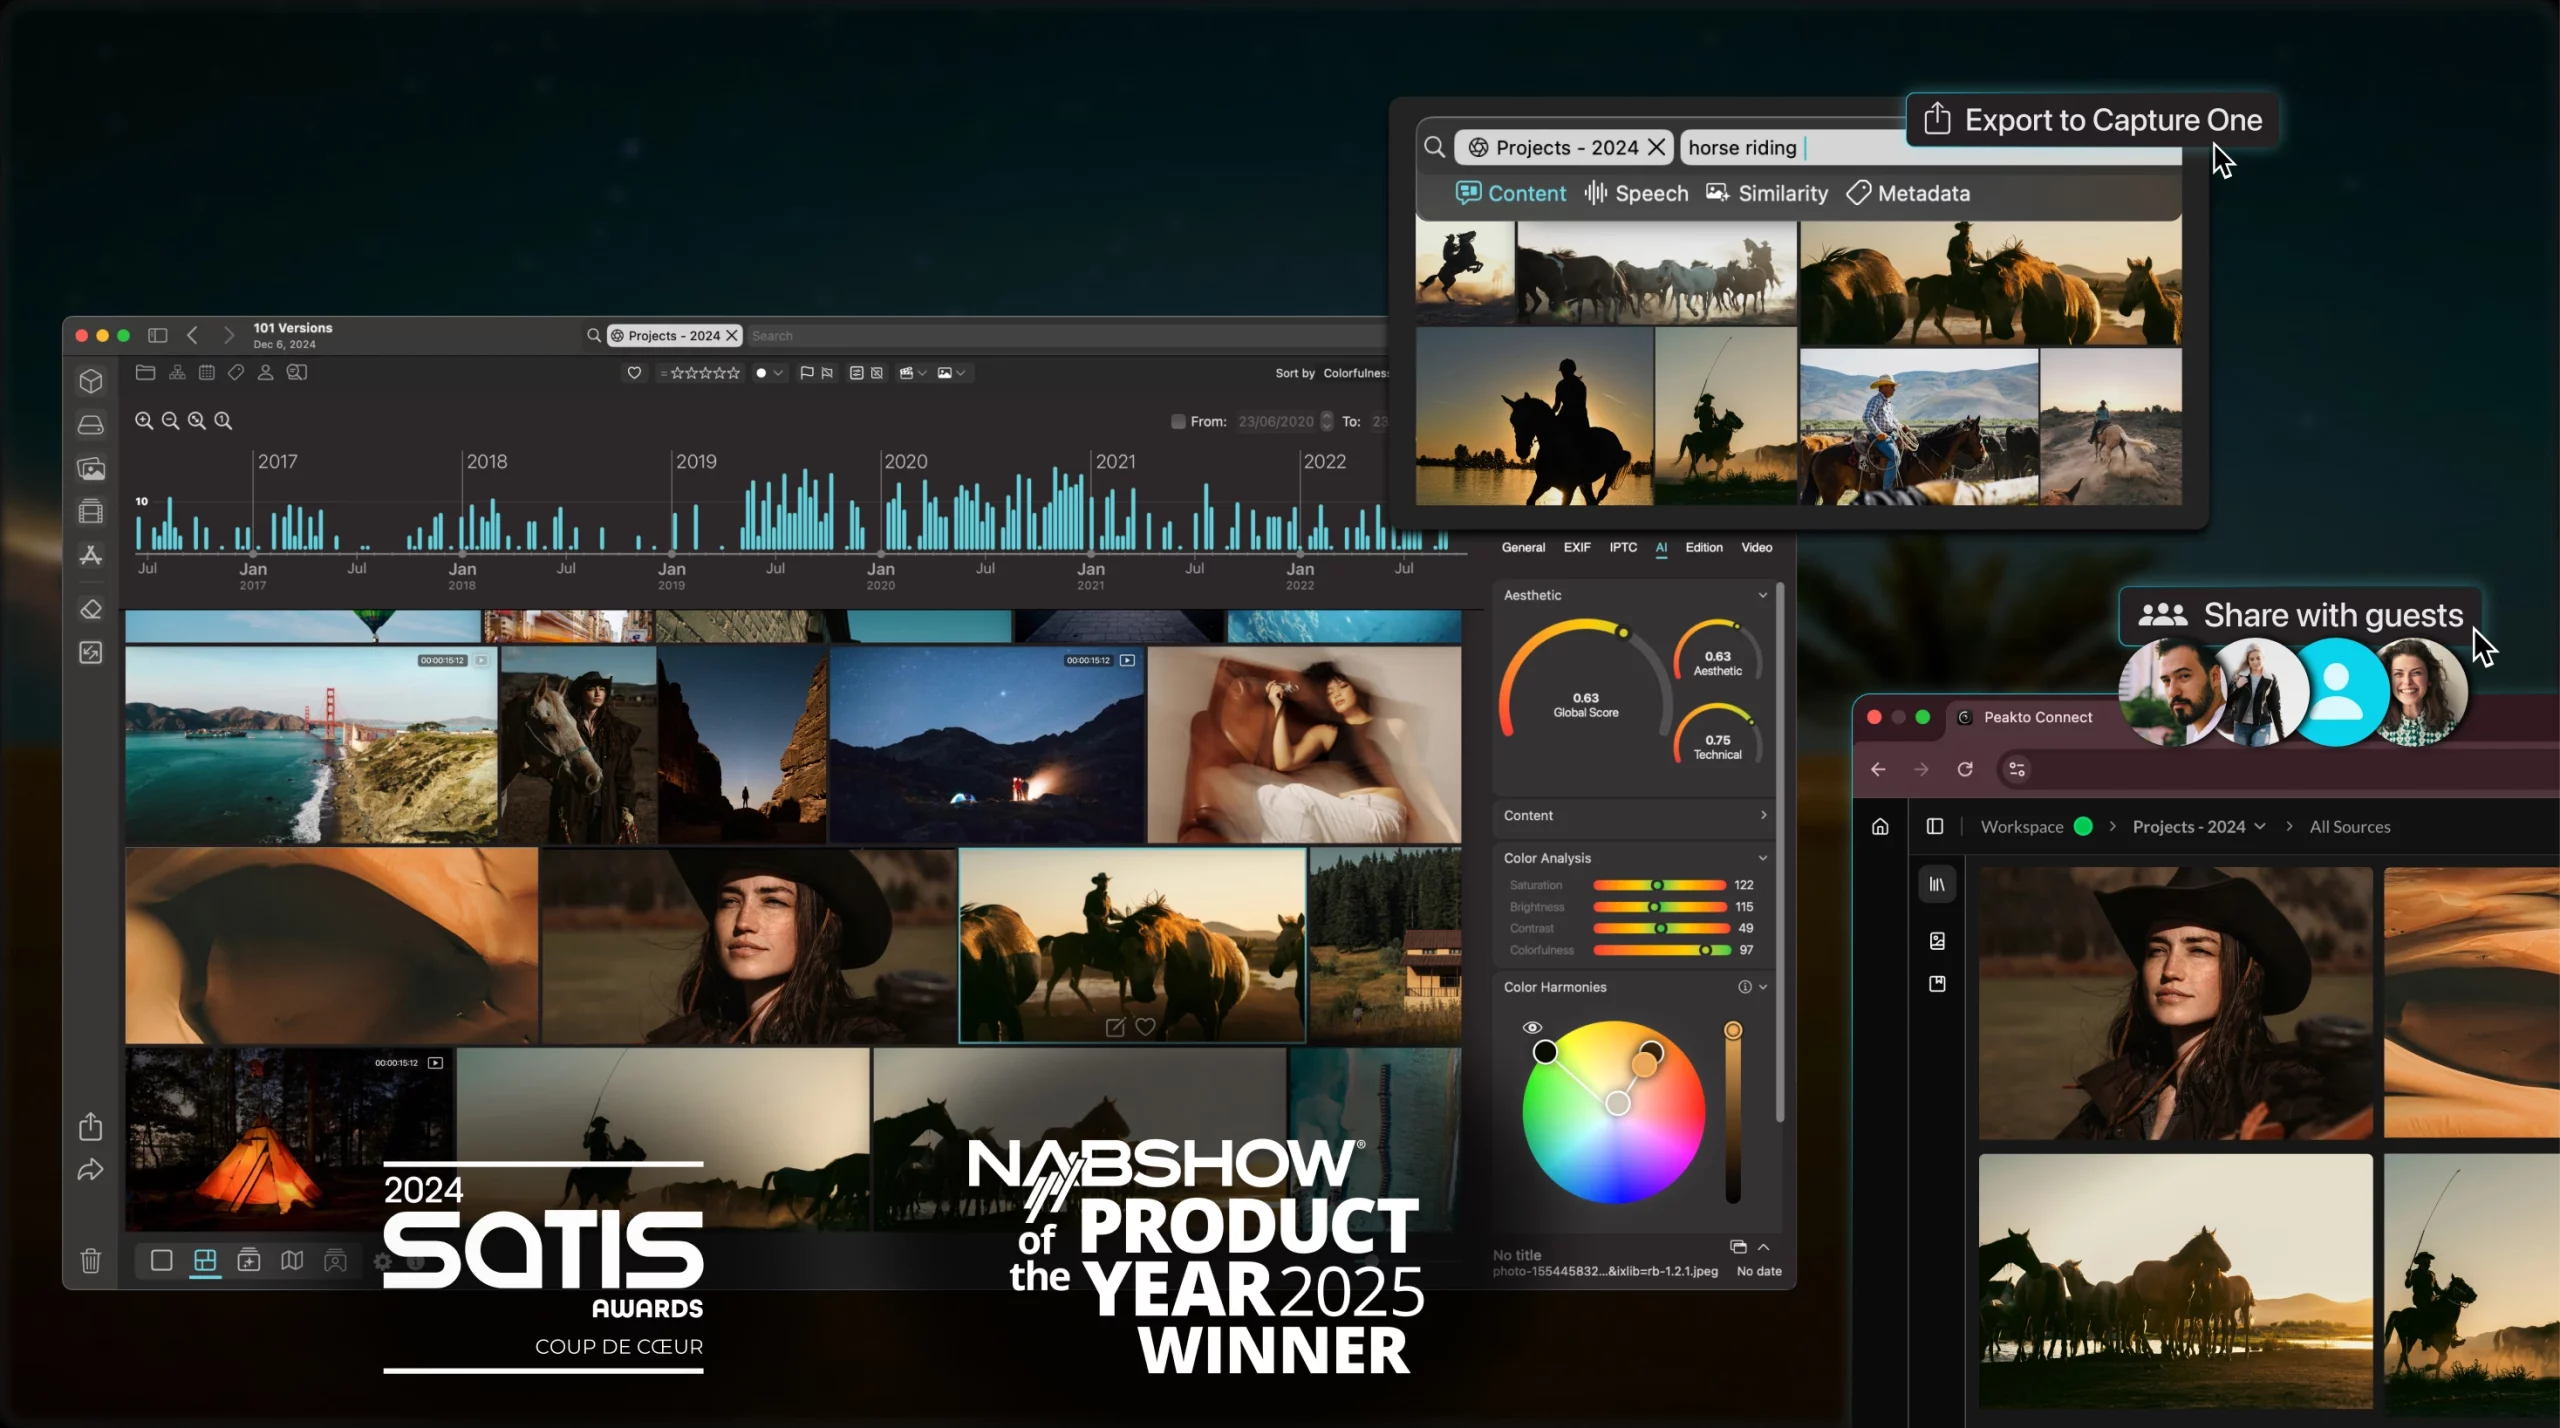Select the Golden Gate Bridge video thumbnail
Viewport: 2560px width, 1428px height.
click(310, 745)
